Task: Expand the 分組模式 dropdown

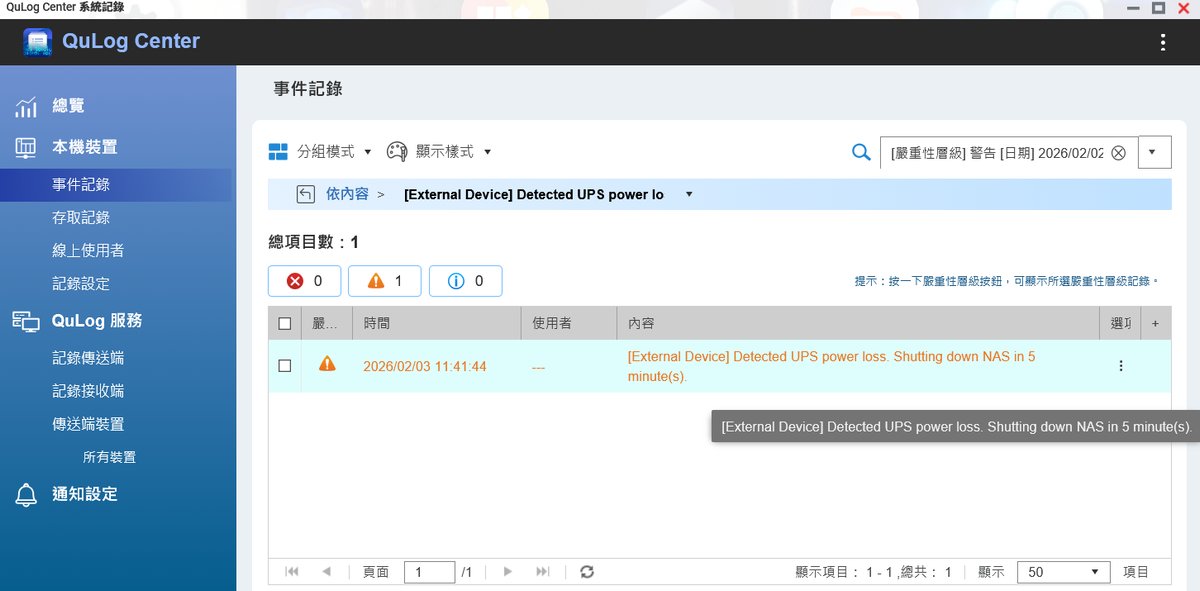Action: tap(320, 152)
